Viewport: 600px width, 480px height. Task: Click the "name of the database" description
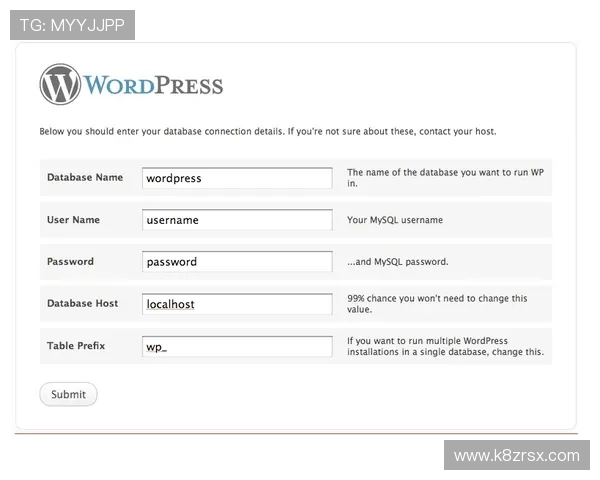(x=445, y=178)
